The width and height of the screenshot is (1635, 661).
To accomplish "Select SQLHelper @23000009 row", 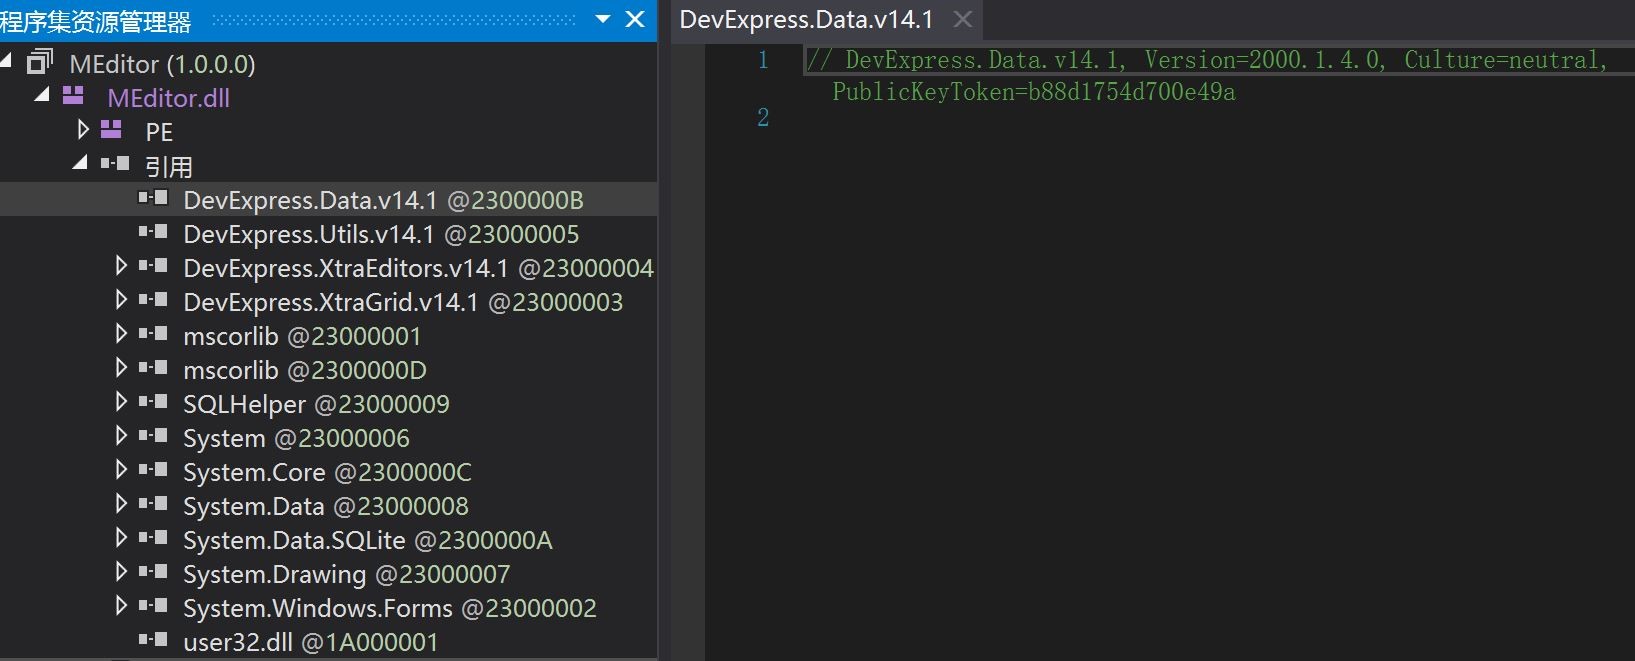I will coord(316,404).
